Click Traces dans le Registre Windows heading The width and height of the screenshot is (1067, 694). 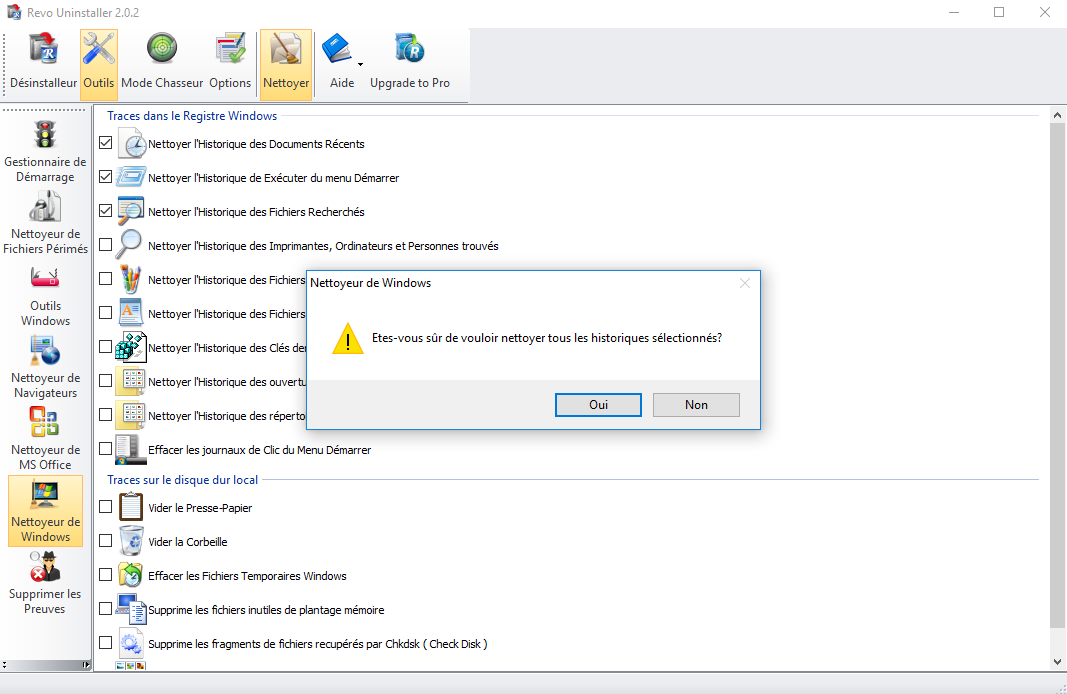(x=192, y=116)
